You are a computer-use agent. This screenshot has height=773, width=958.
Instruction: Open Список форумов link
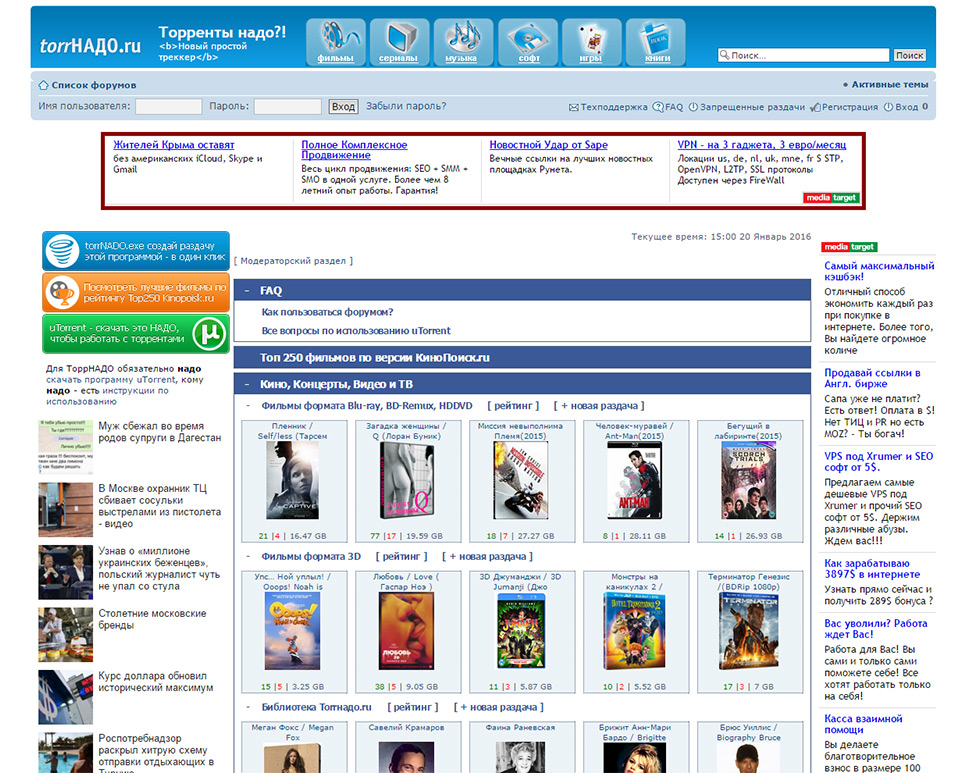(x=93, y=85)
